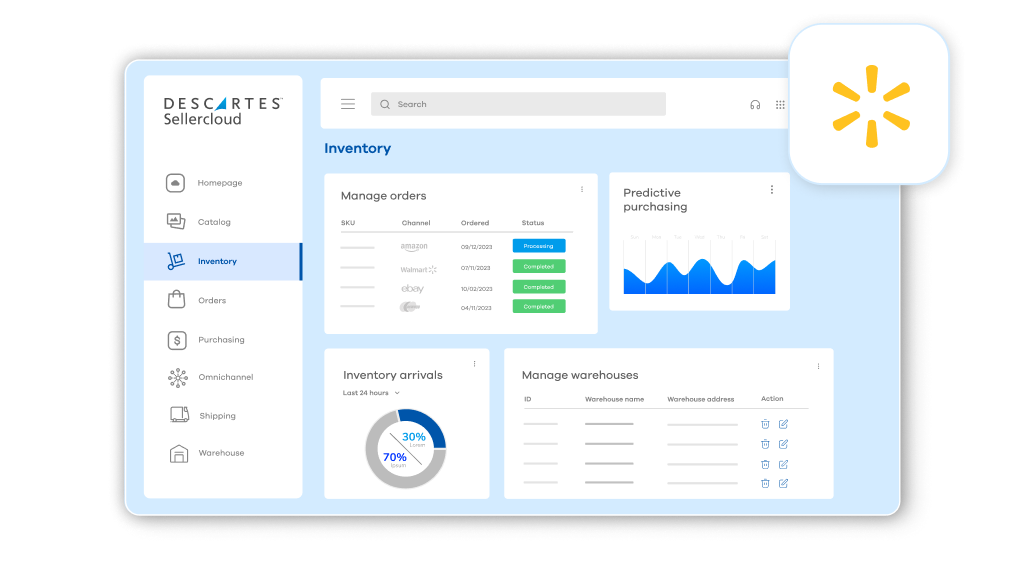Click the Walmart logo tile
The image size is (1024, 576).
click(869, 103)
